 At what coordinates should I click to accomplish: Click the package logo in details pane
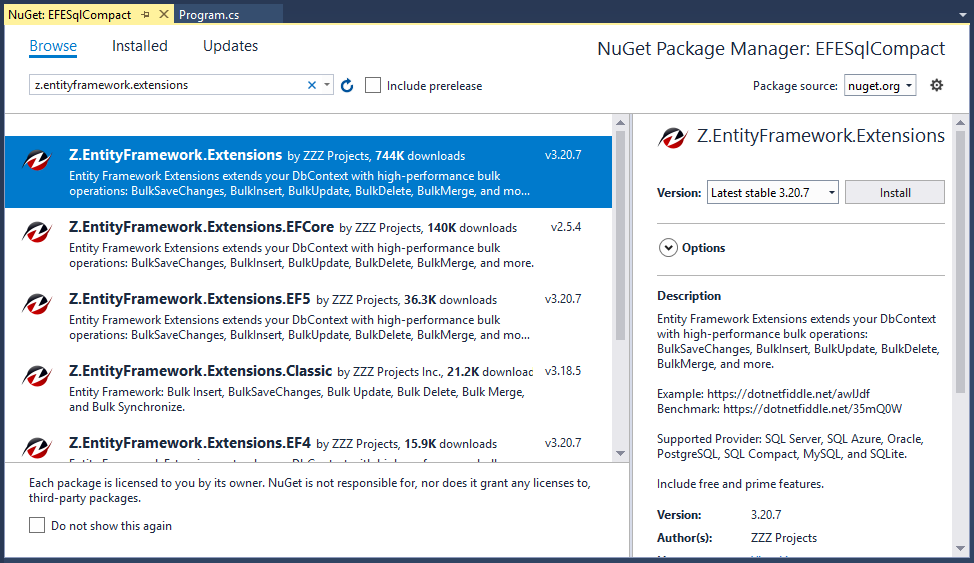click(673, 137)
